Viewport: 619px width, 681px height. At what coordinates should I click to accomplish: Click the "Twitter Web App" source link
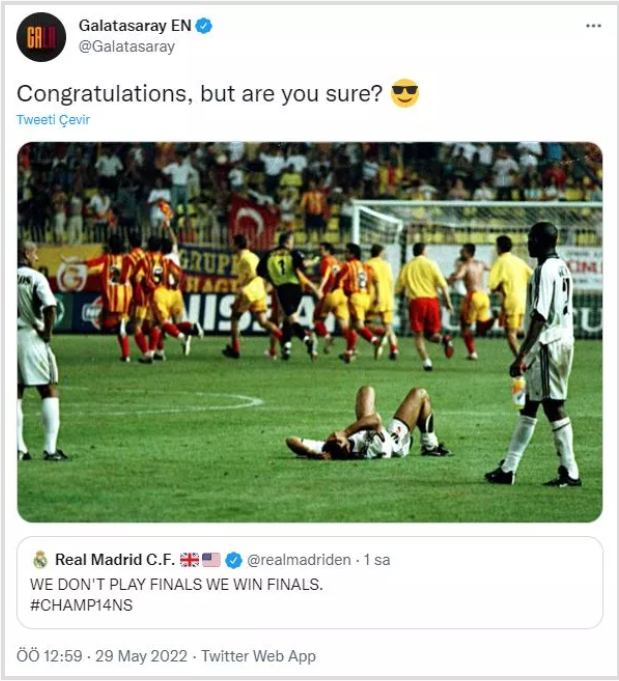tap(258, 656)
